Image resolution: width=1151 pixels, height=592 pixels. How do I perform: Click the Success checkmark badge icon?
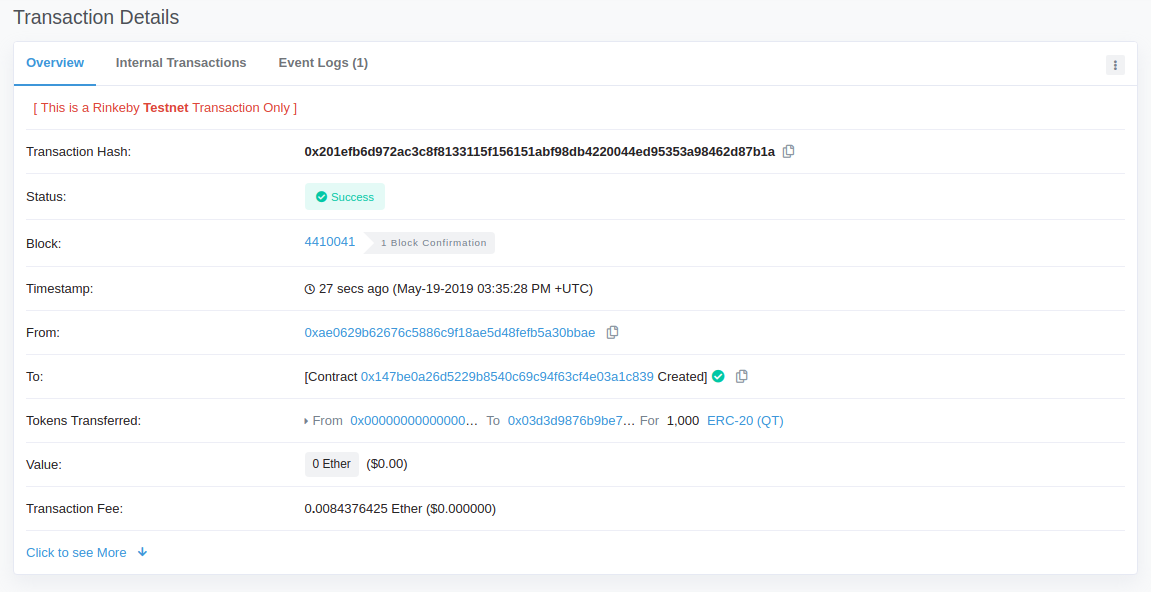pos(321,196)
